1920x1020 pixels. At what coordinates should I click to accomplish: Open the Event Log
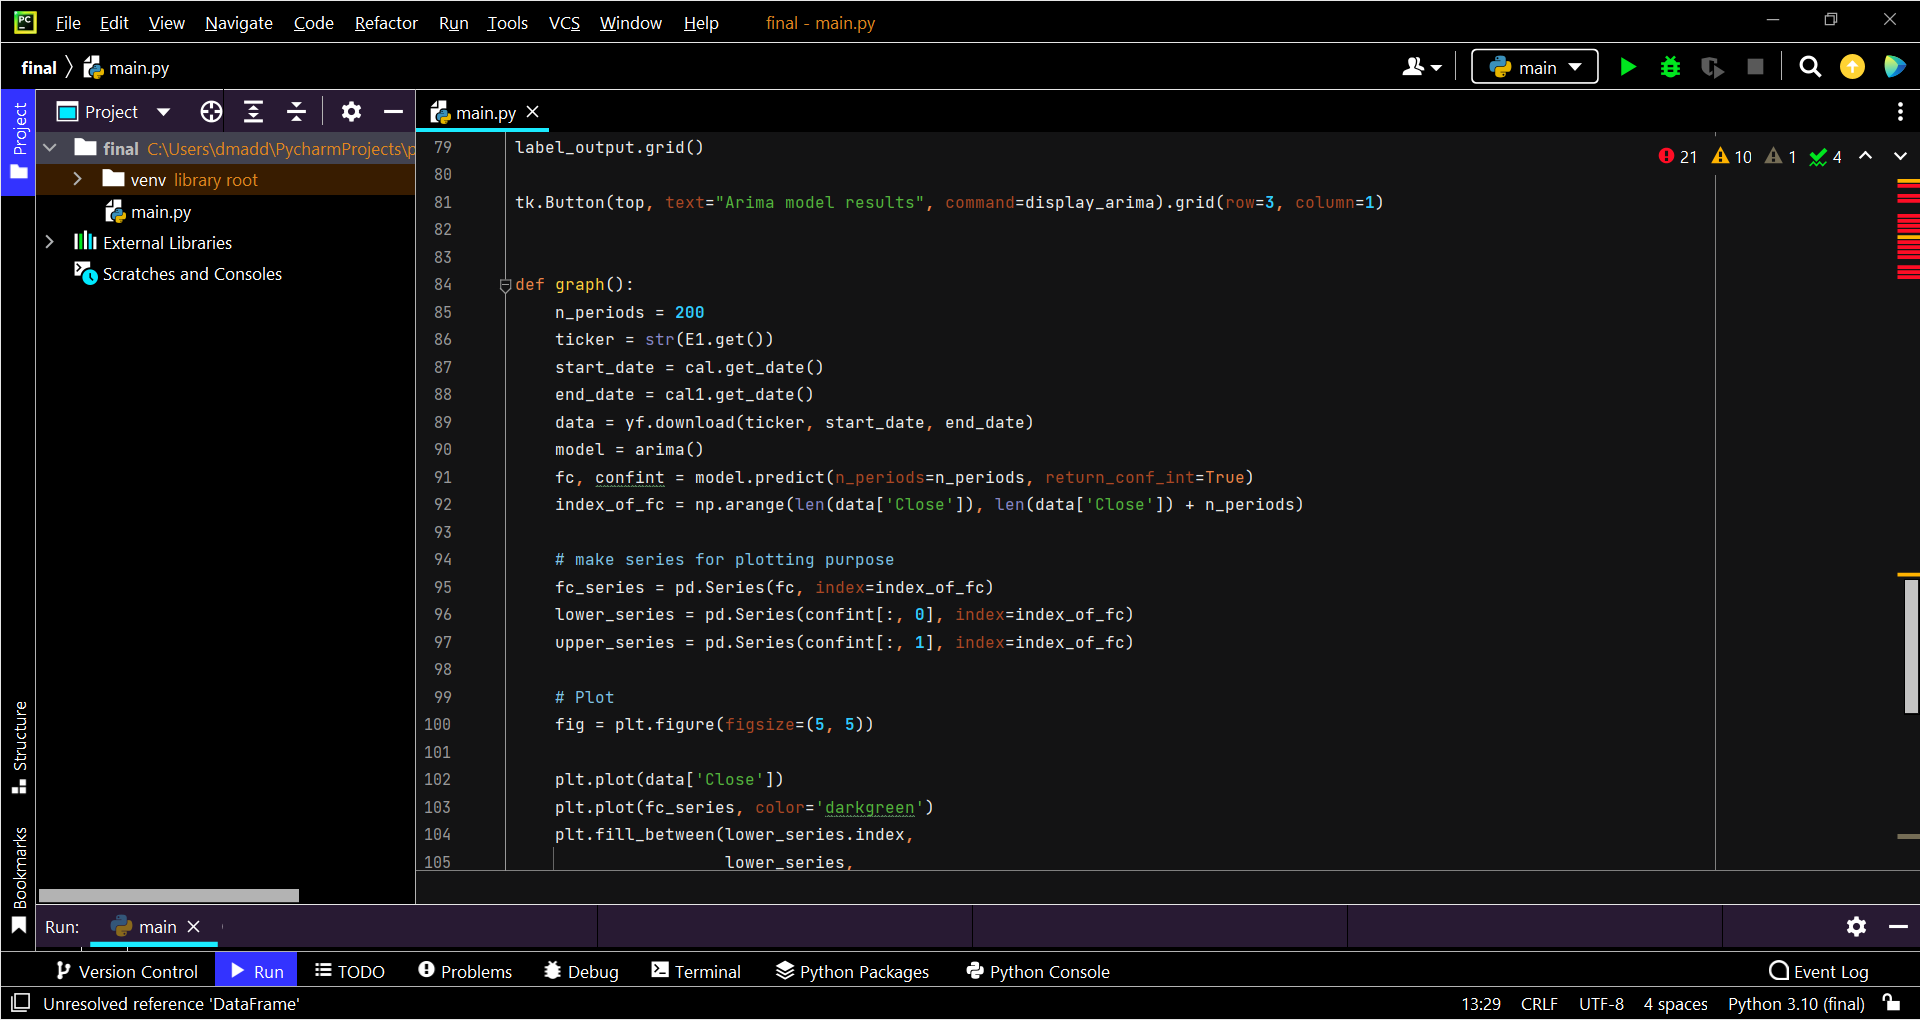[1819, 971]
